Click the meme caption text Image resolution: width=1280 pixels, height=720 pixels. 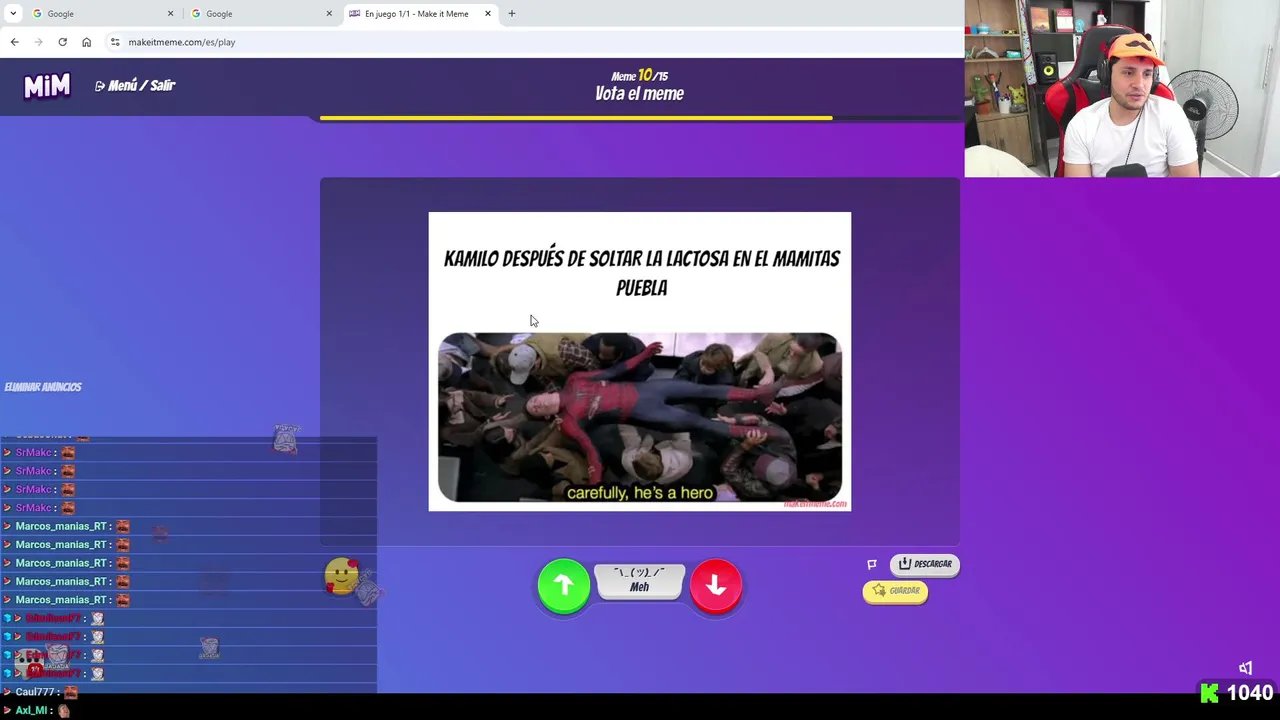click(x=641, y=272)
